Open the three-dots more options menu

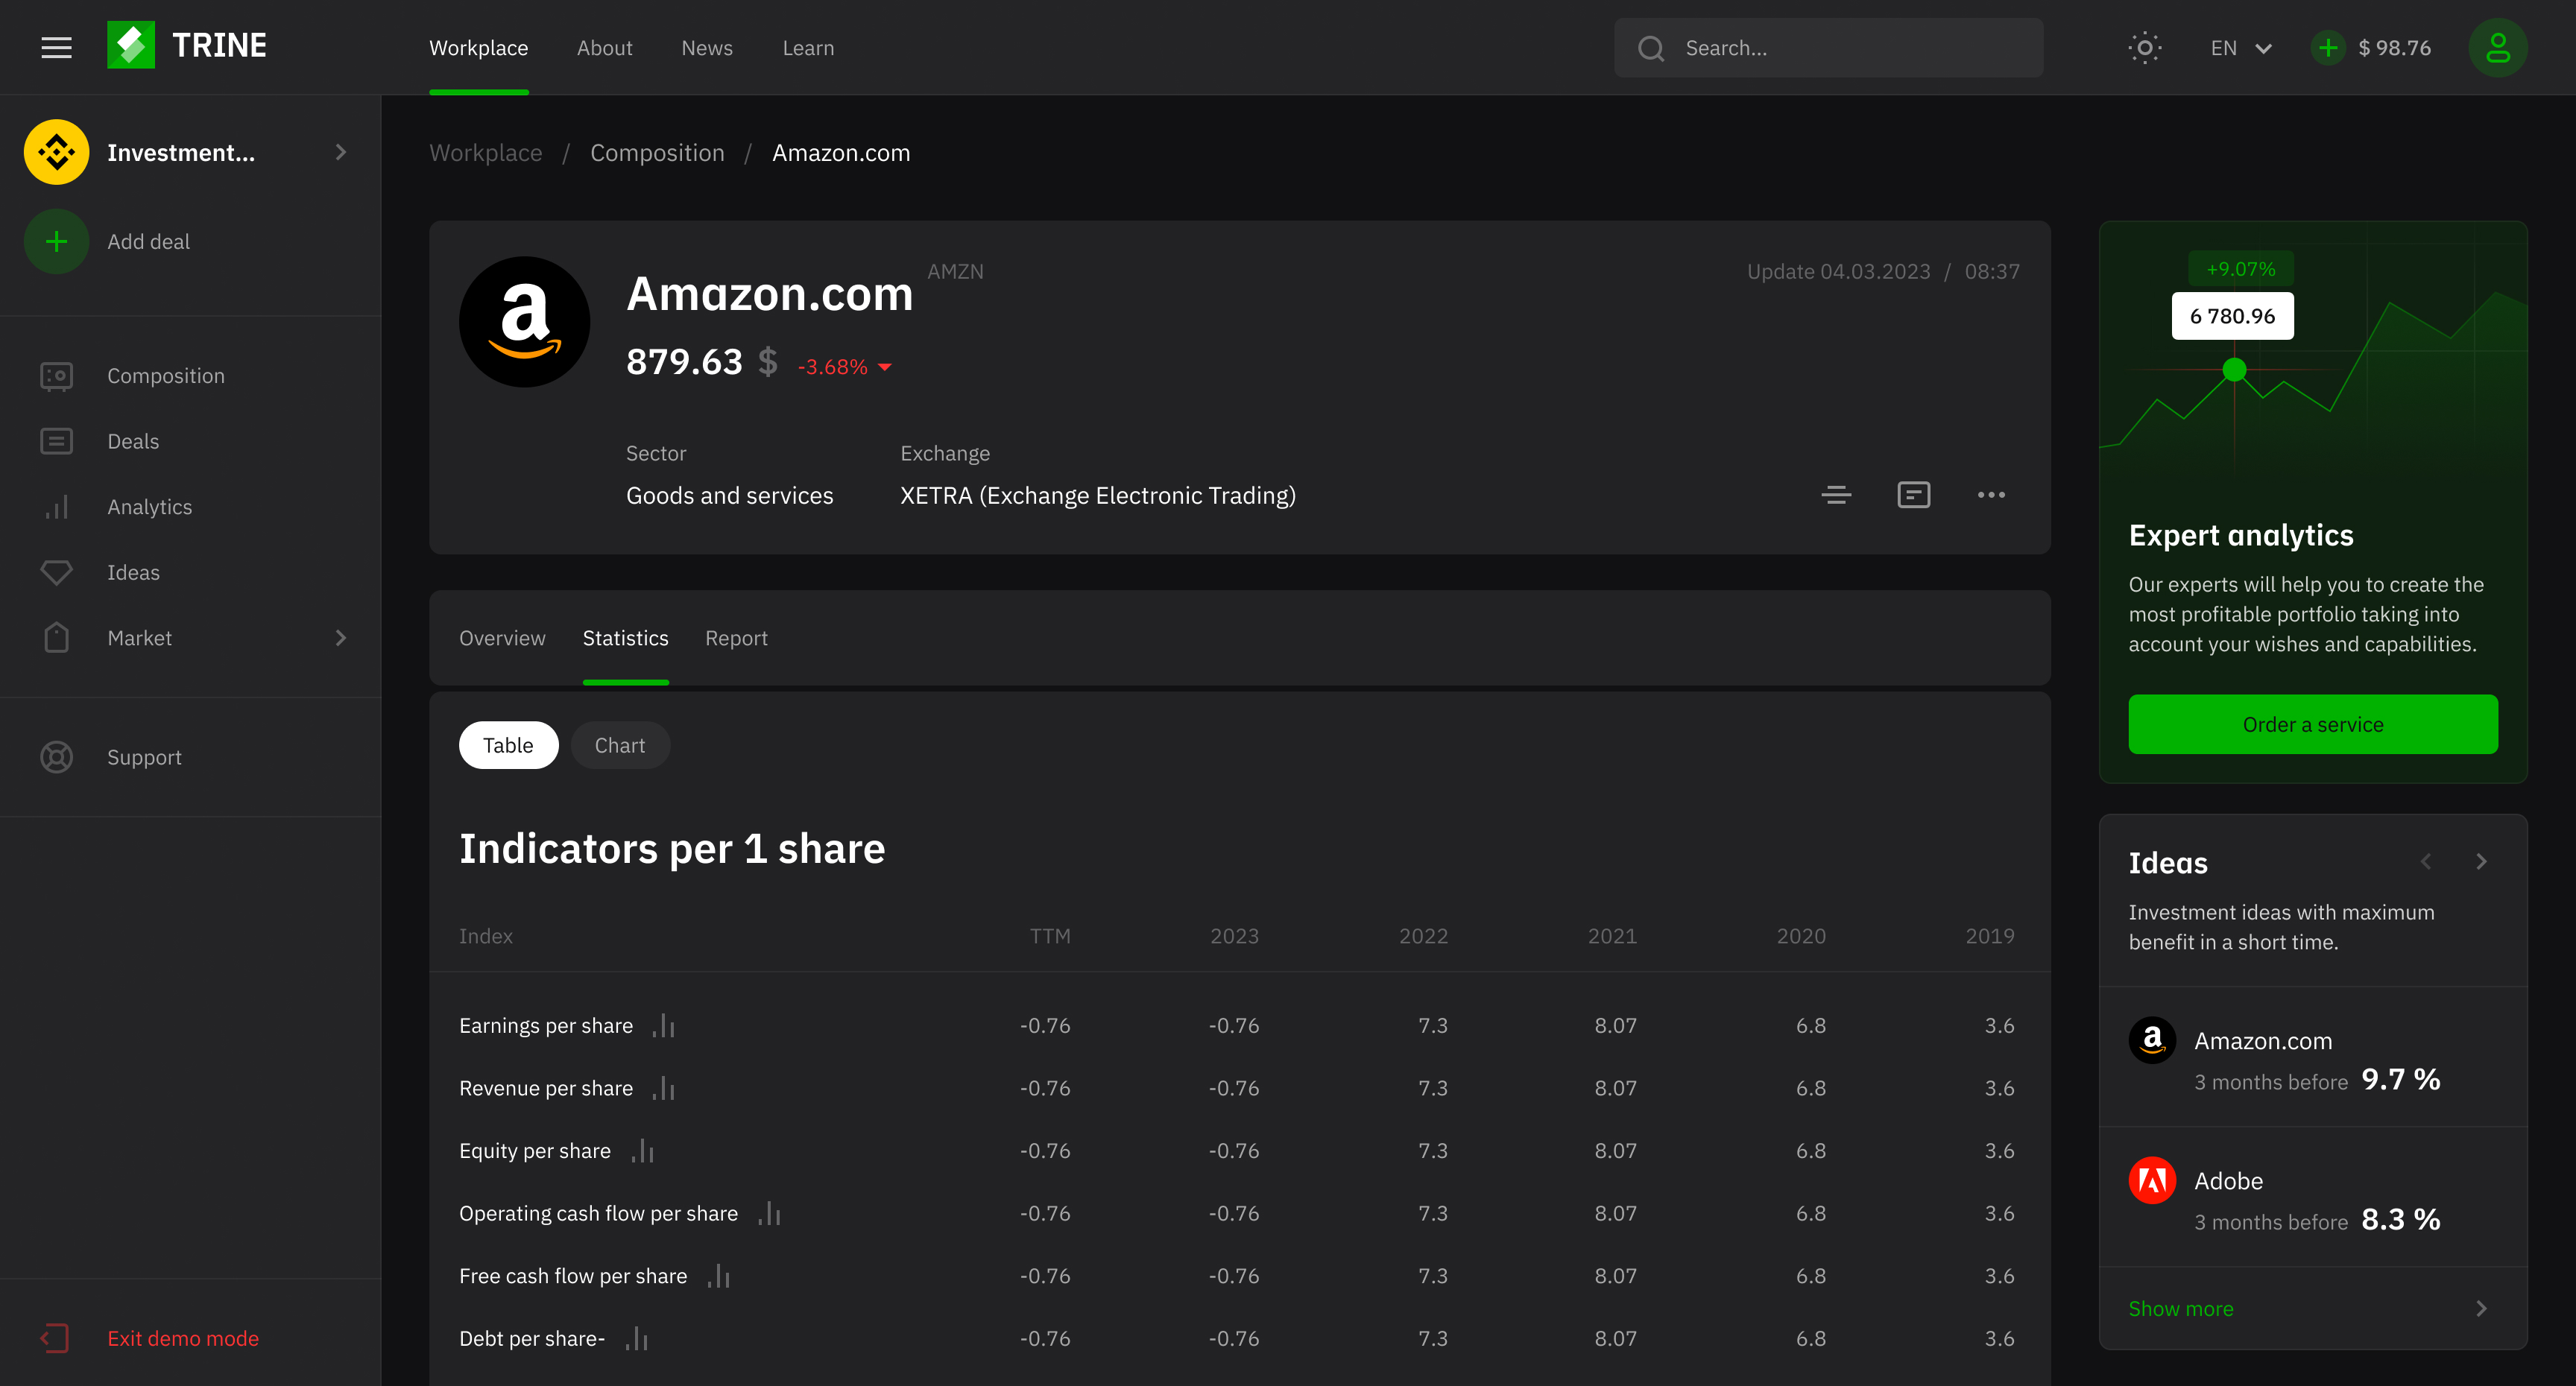click(x=1990, y=495)
